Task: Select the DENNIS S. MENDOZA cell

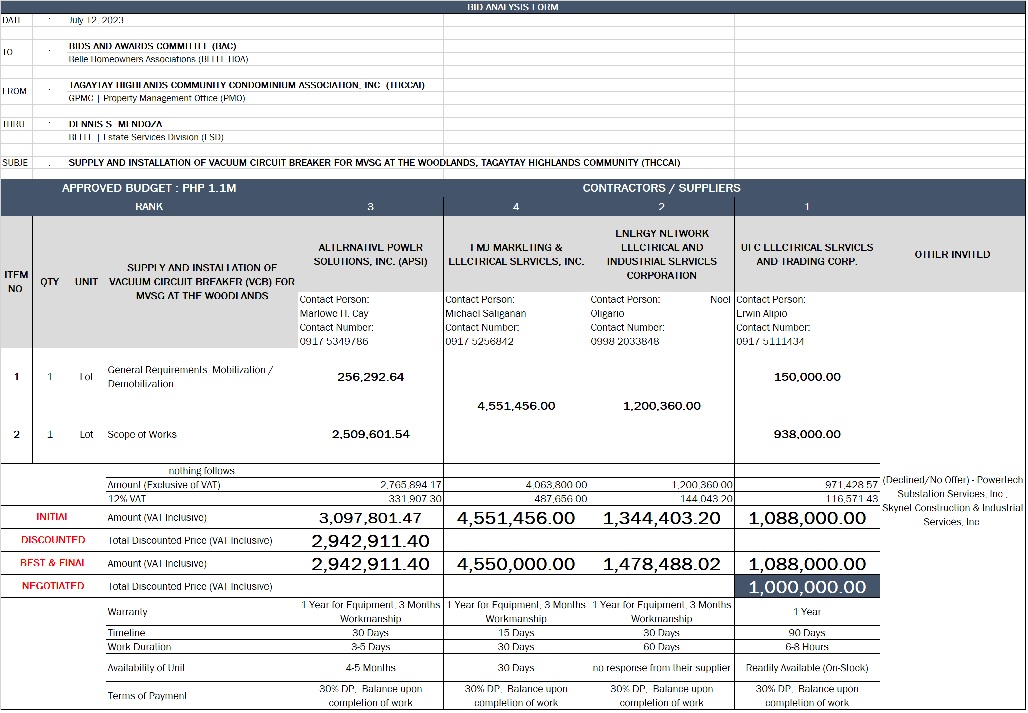Action: pyautogui.click(x=115, y=124)
